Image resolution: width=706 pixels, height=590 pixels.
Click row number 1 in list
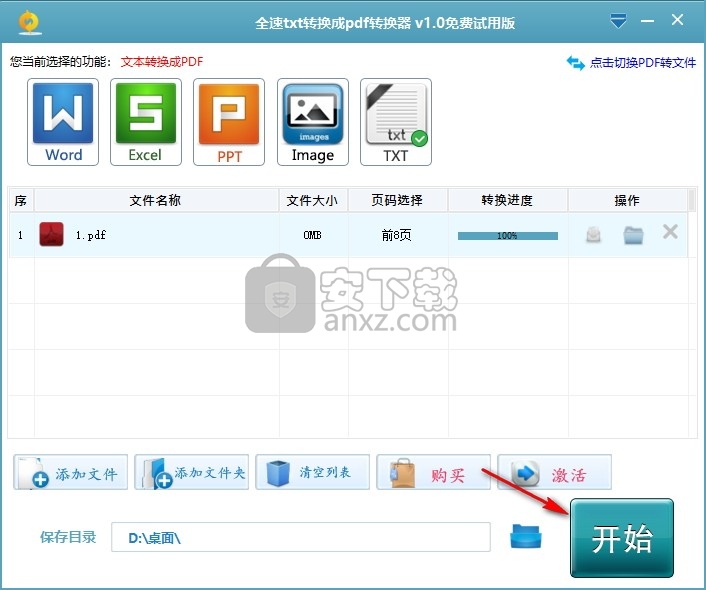pyautogui.click(x=20, y=235)
